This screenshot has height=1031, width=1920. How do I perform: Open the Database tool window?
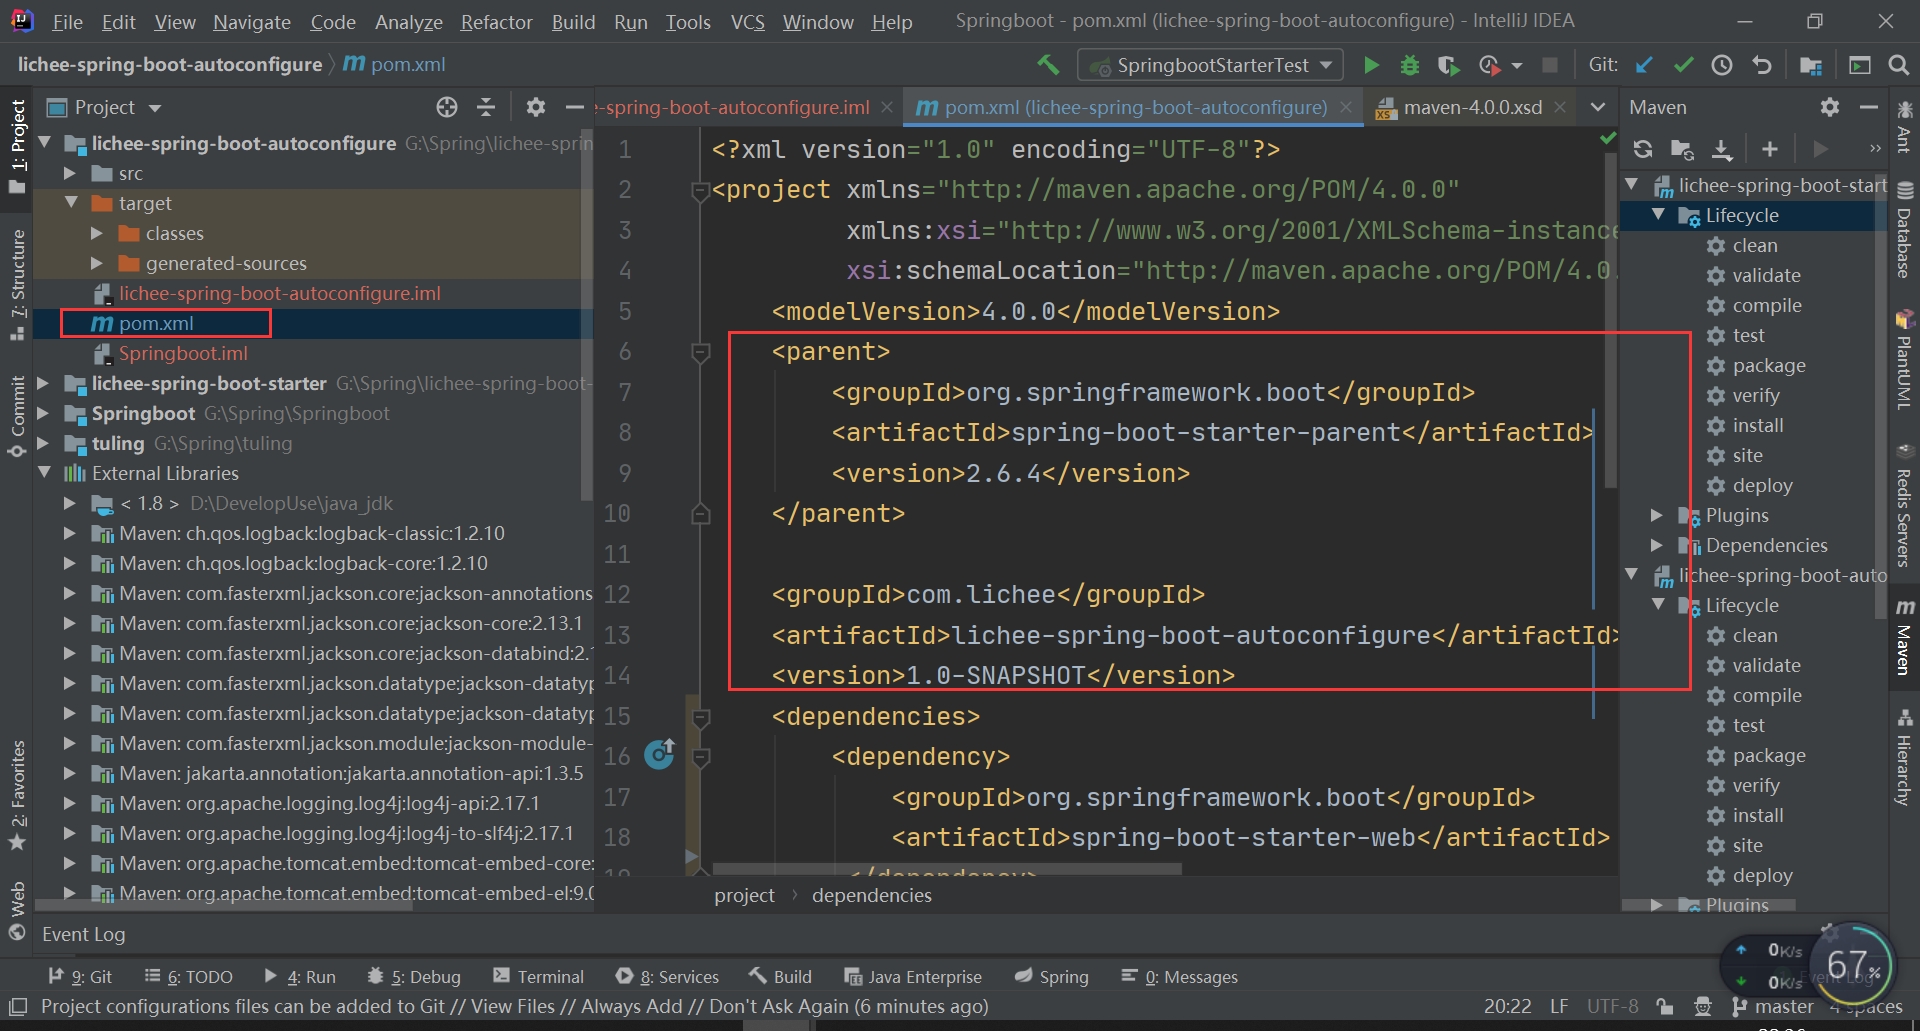pyautogui.click(x=1904, y=230)
